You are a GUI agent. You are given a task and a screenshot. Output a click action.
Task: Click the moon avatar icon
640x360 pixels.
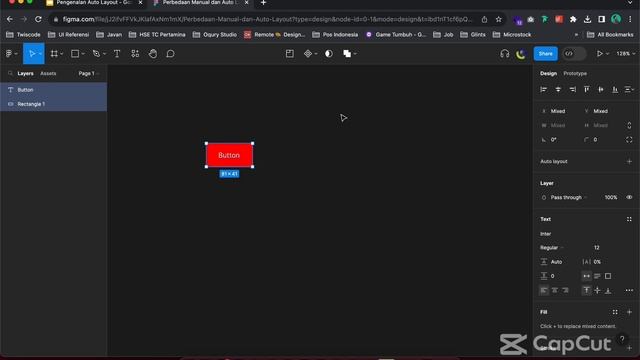click(x=521, y=53)
